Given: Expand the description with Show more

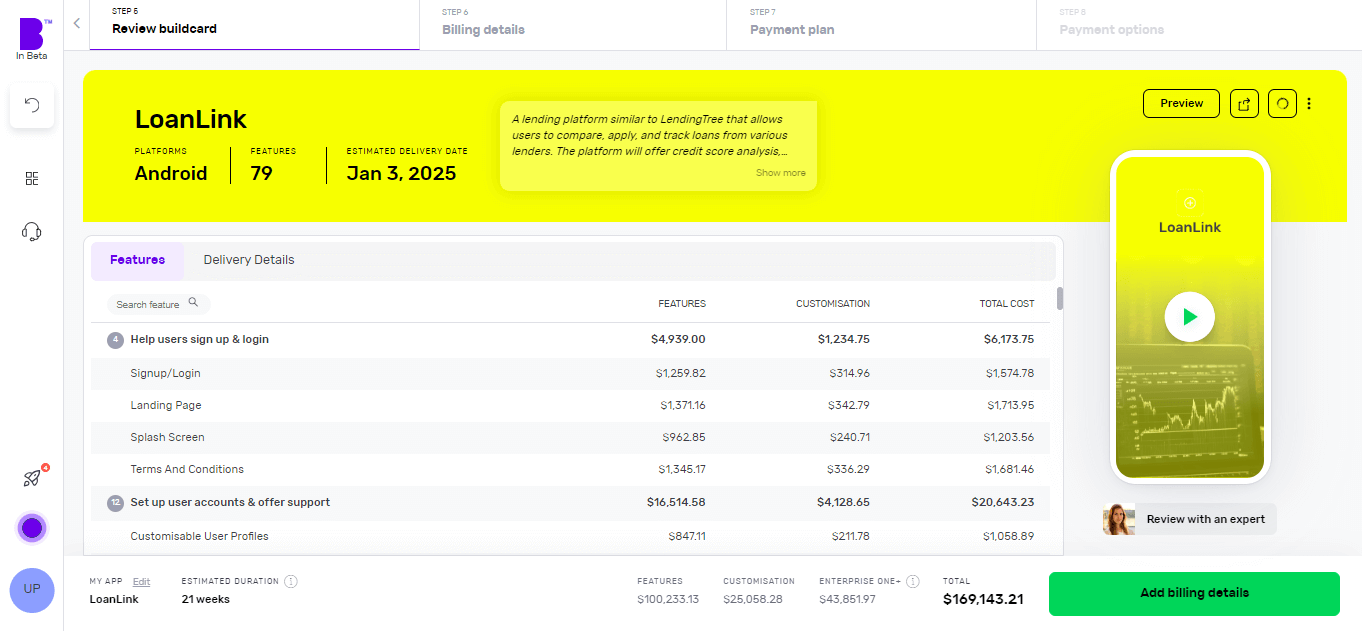Looking at the screenshot, I should pyautogui.click(x=781, y=173).
